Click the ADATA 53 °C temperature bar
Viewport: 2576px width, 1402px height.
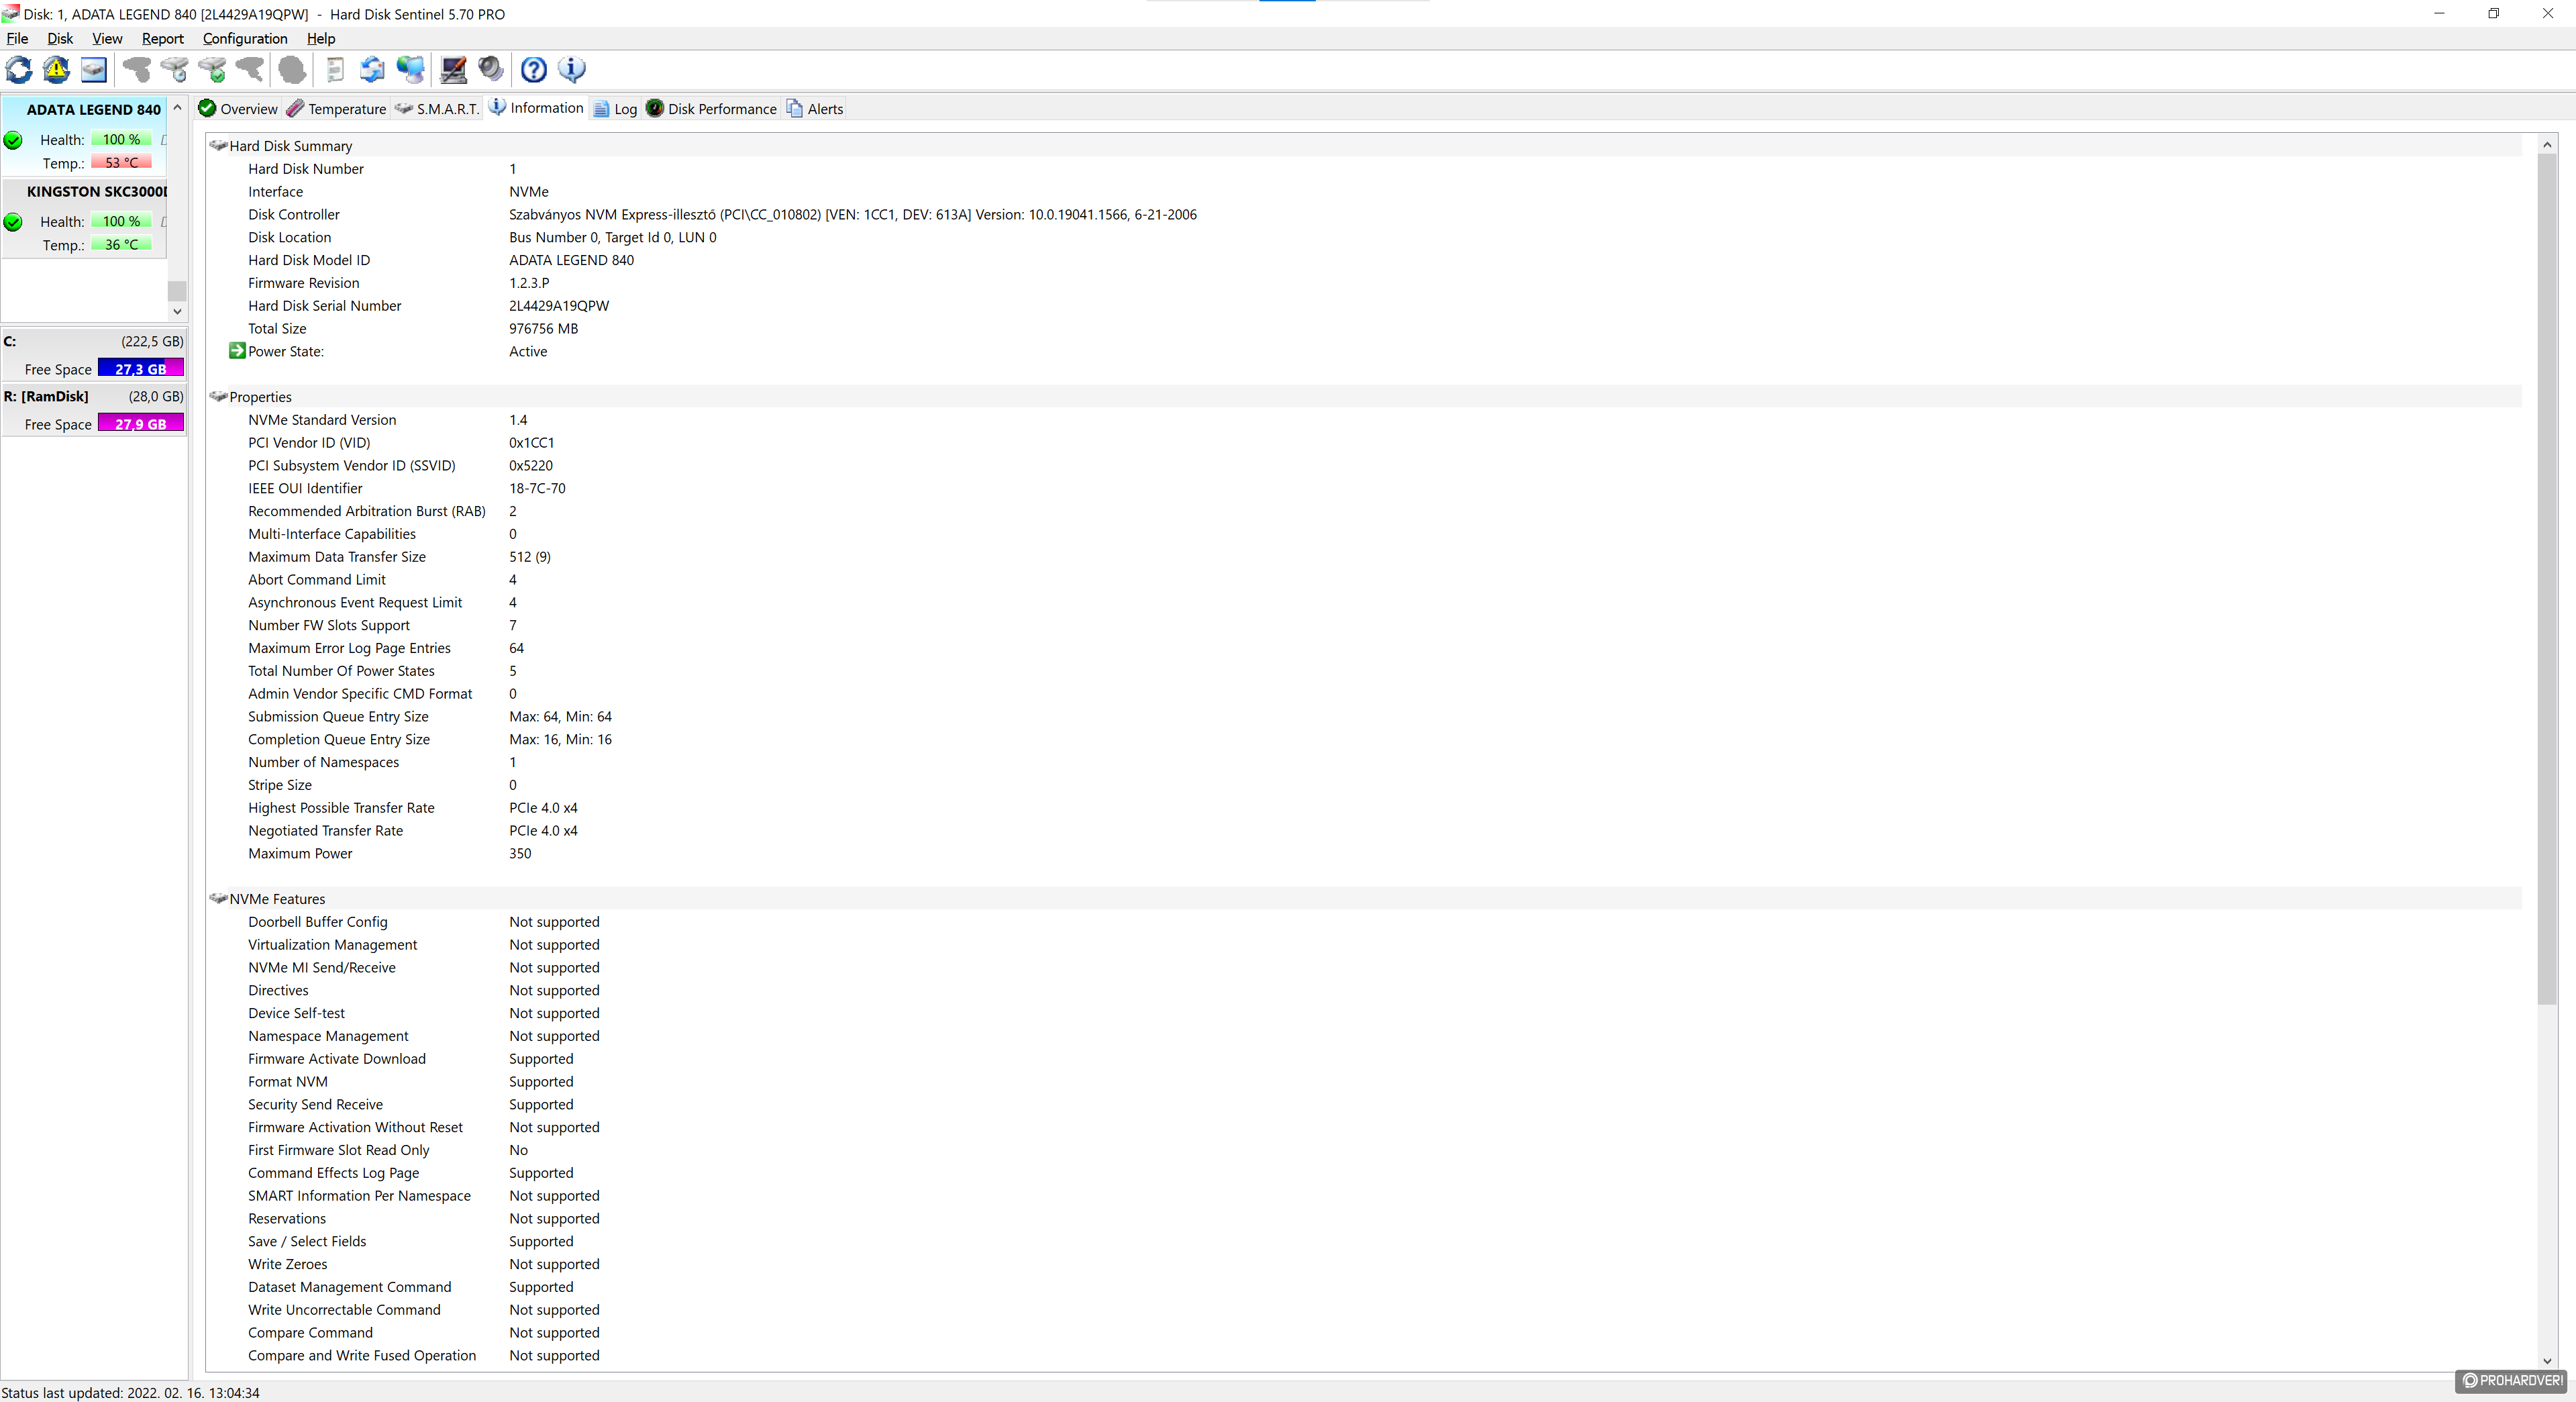[121, 163]
